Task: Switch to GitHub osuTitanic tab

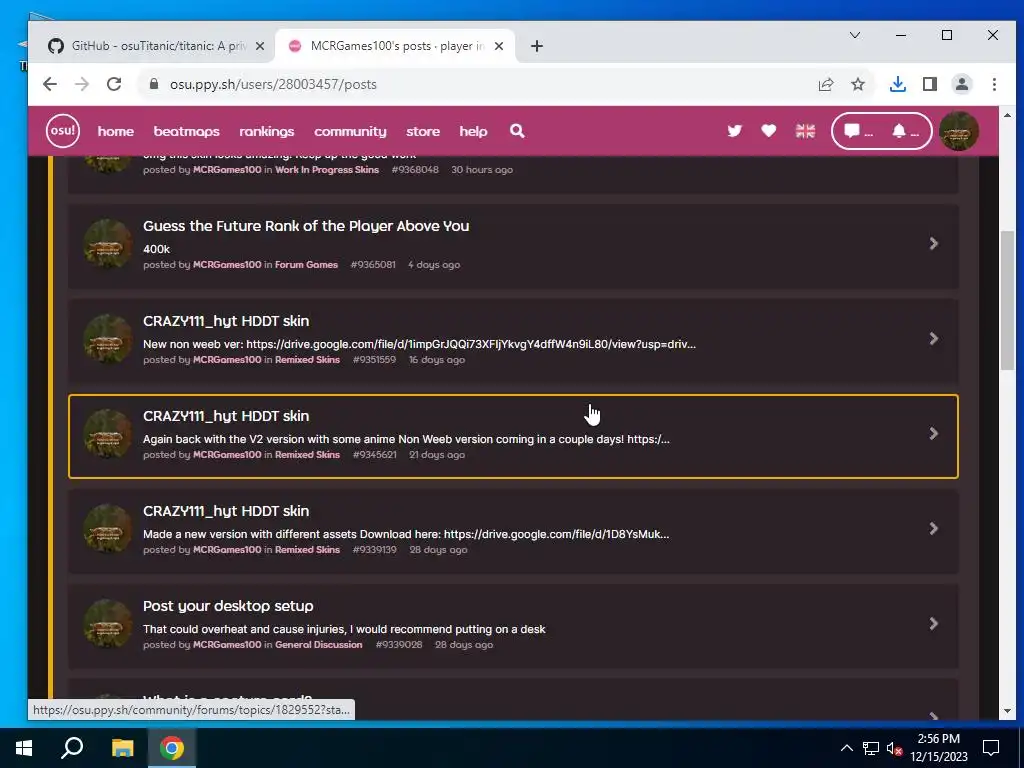Action: (157, 46)
